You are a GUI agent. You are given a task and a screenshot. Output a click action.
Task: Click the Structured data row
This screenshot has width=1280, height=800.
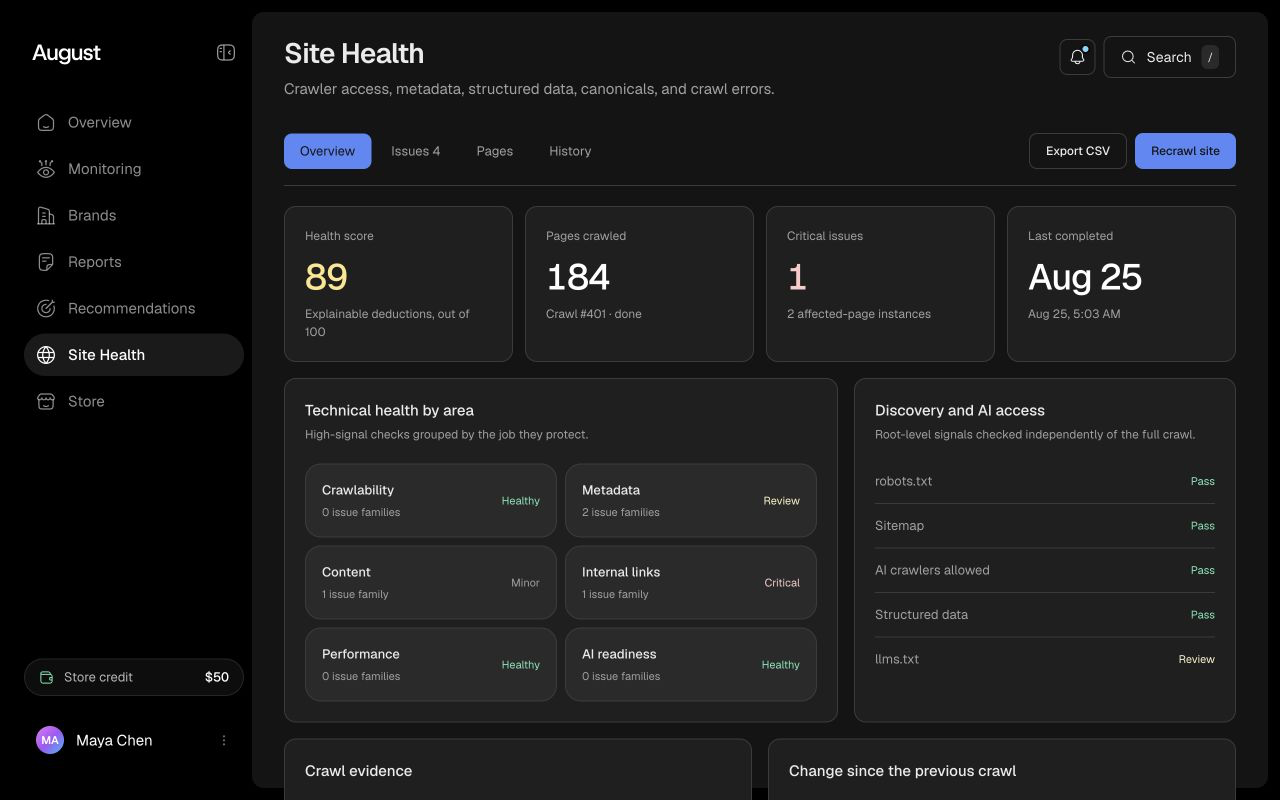[1045, 615]
